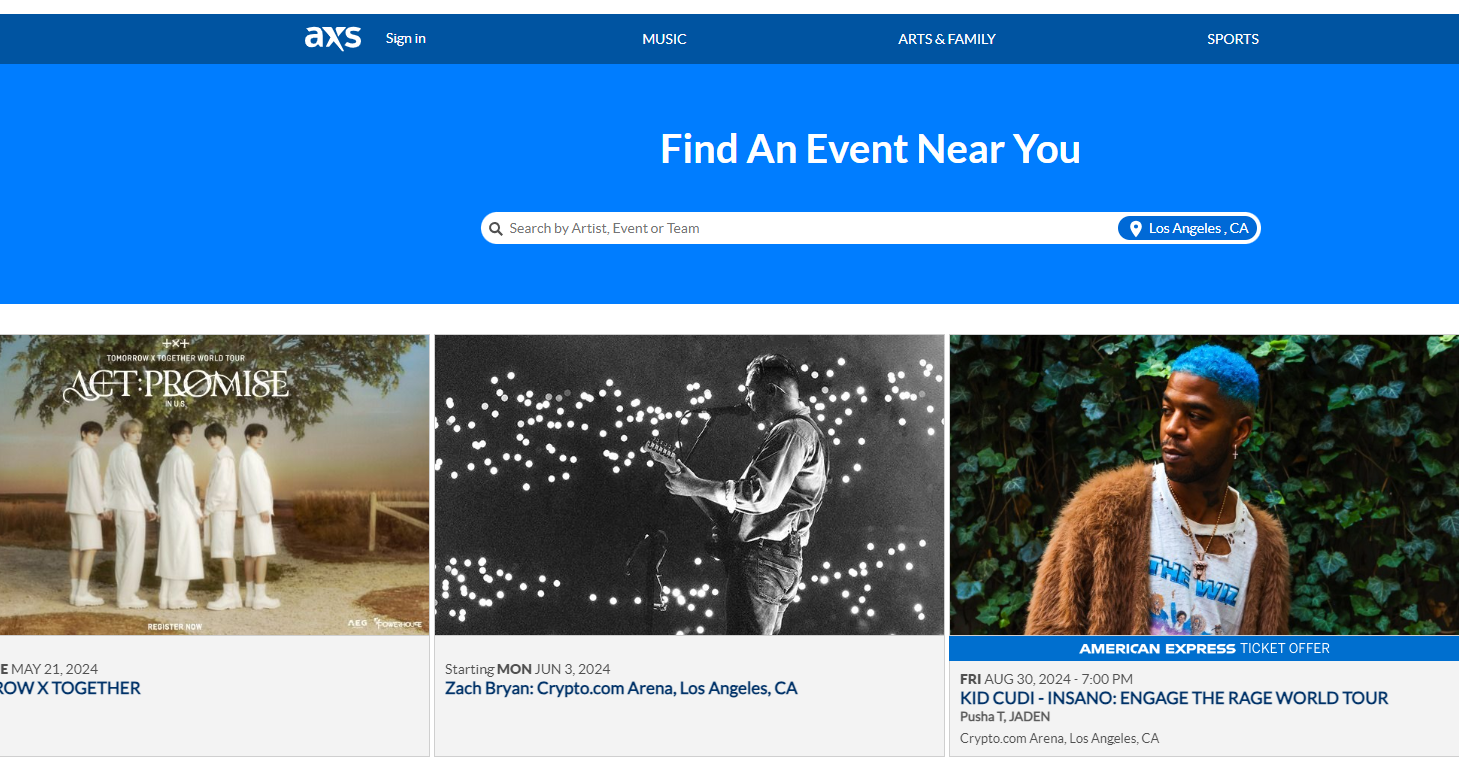This screenshot has width=1459, height=764.
Task: Focus the Search by Artist, Event or Team field
Action: 800,229
